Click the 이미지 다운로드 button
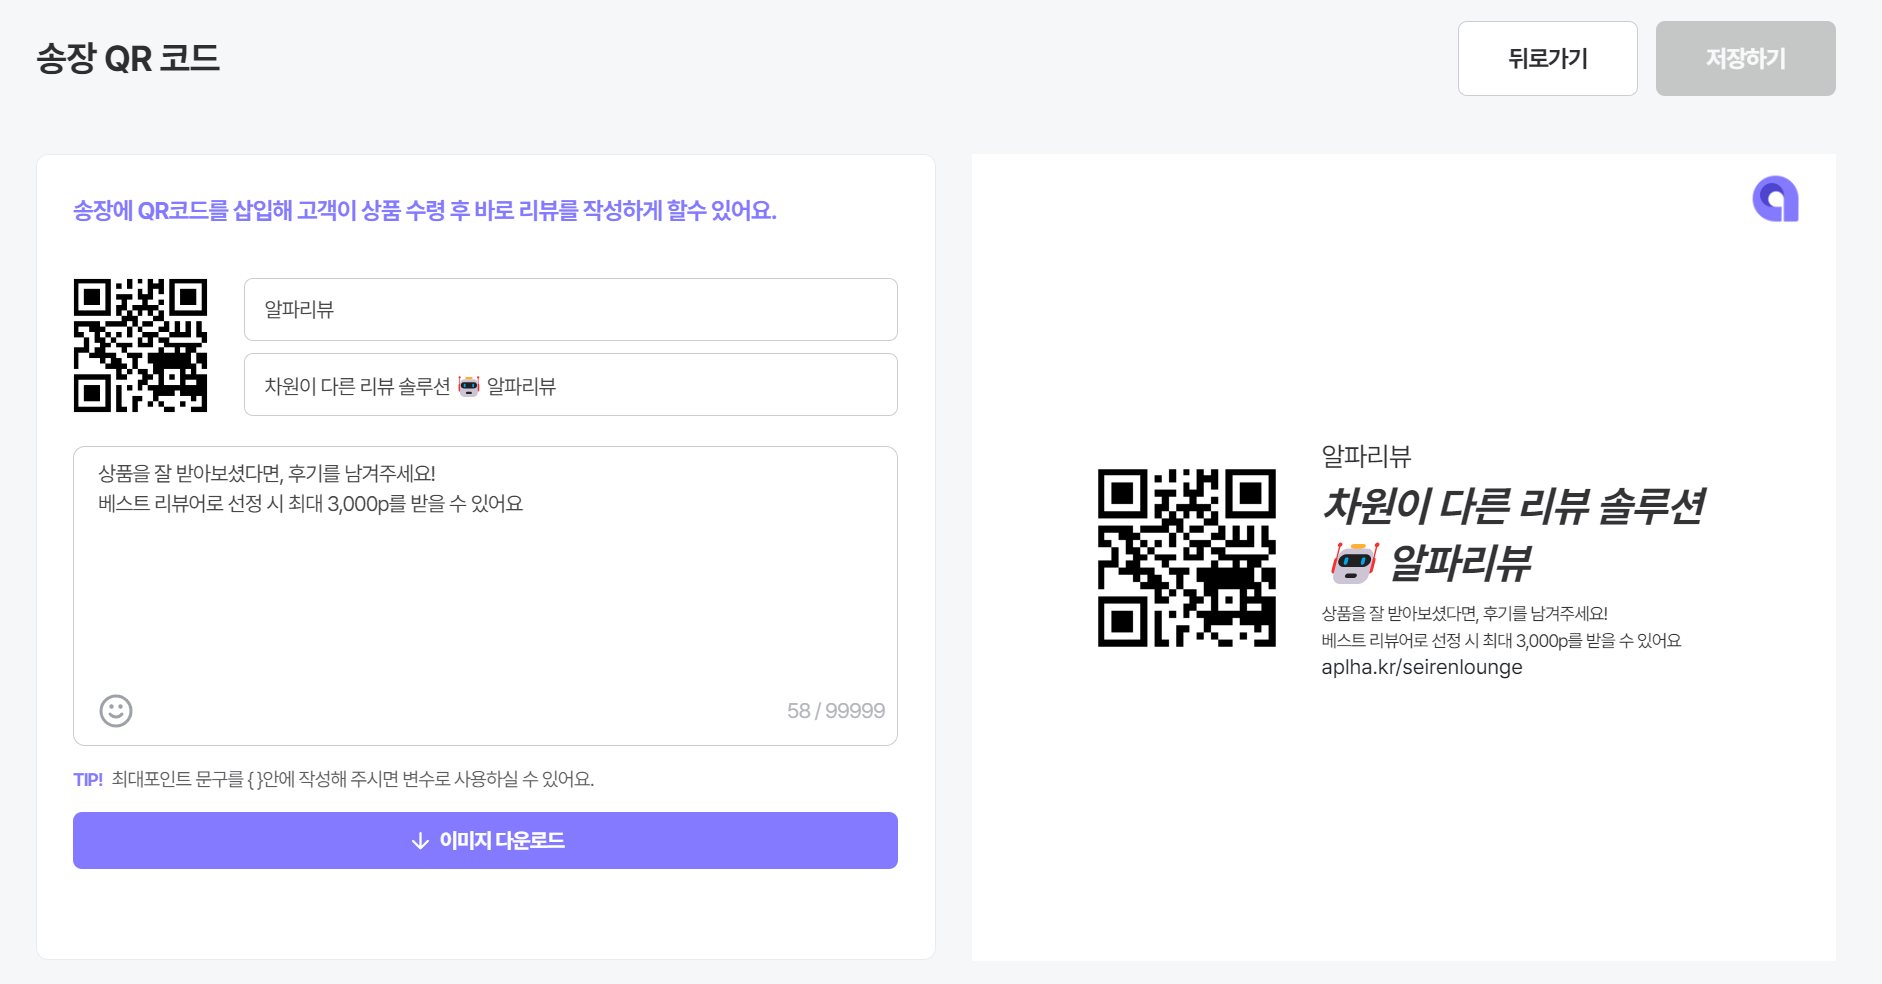Image resolution: width=1882 pixels, height=984 pixels. pos(485,841)
